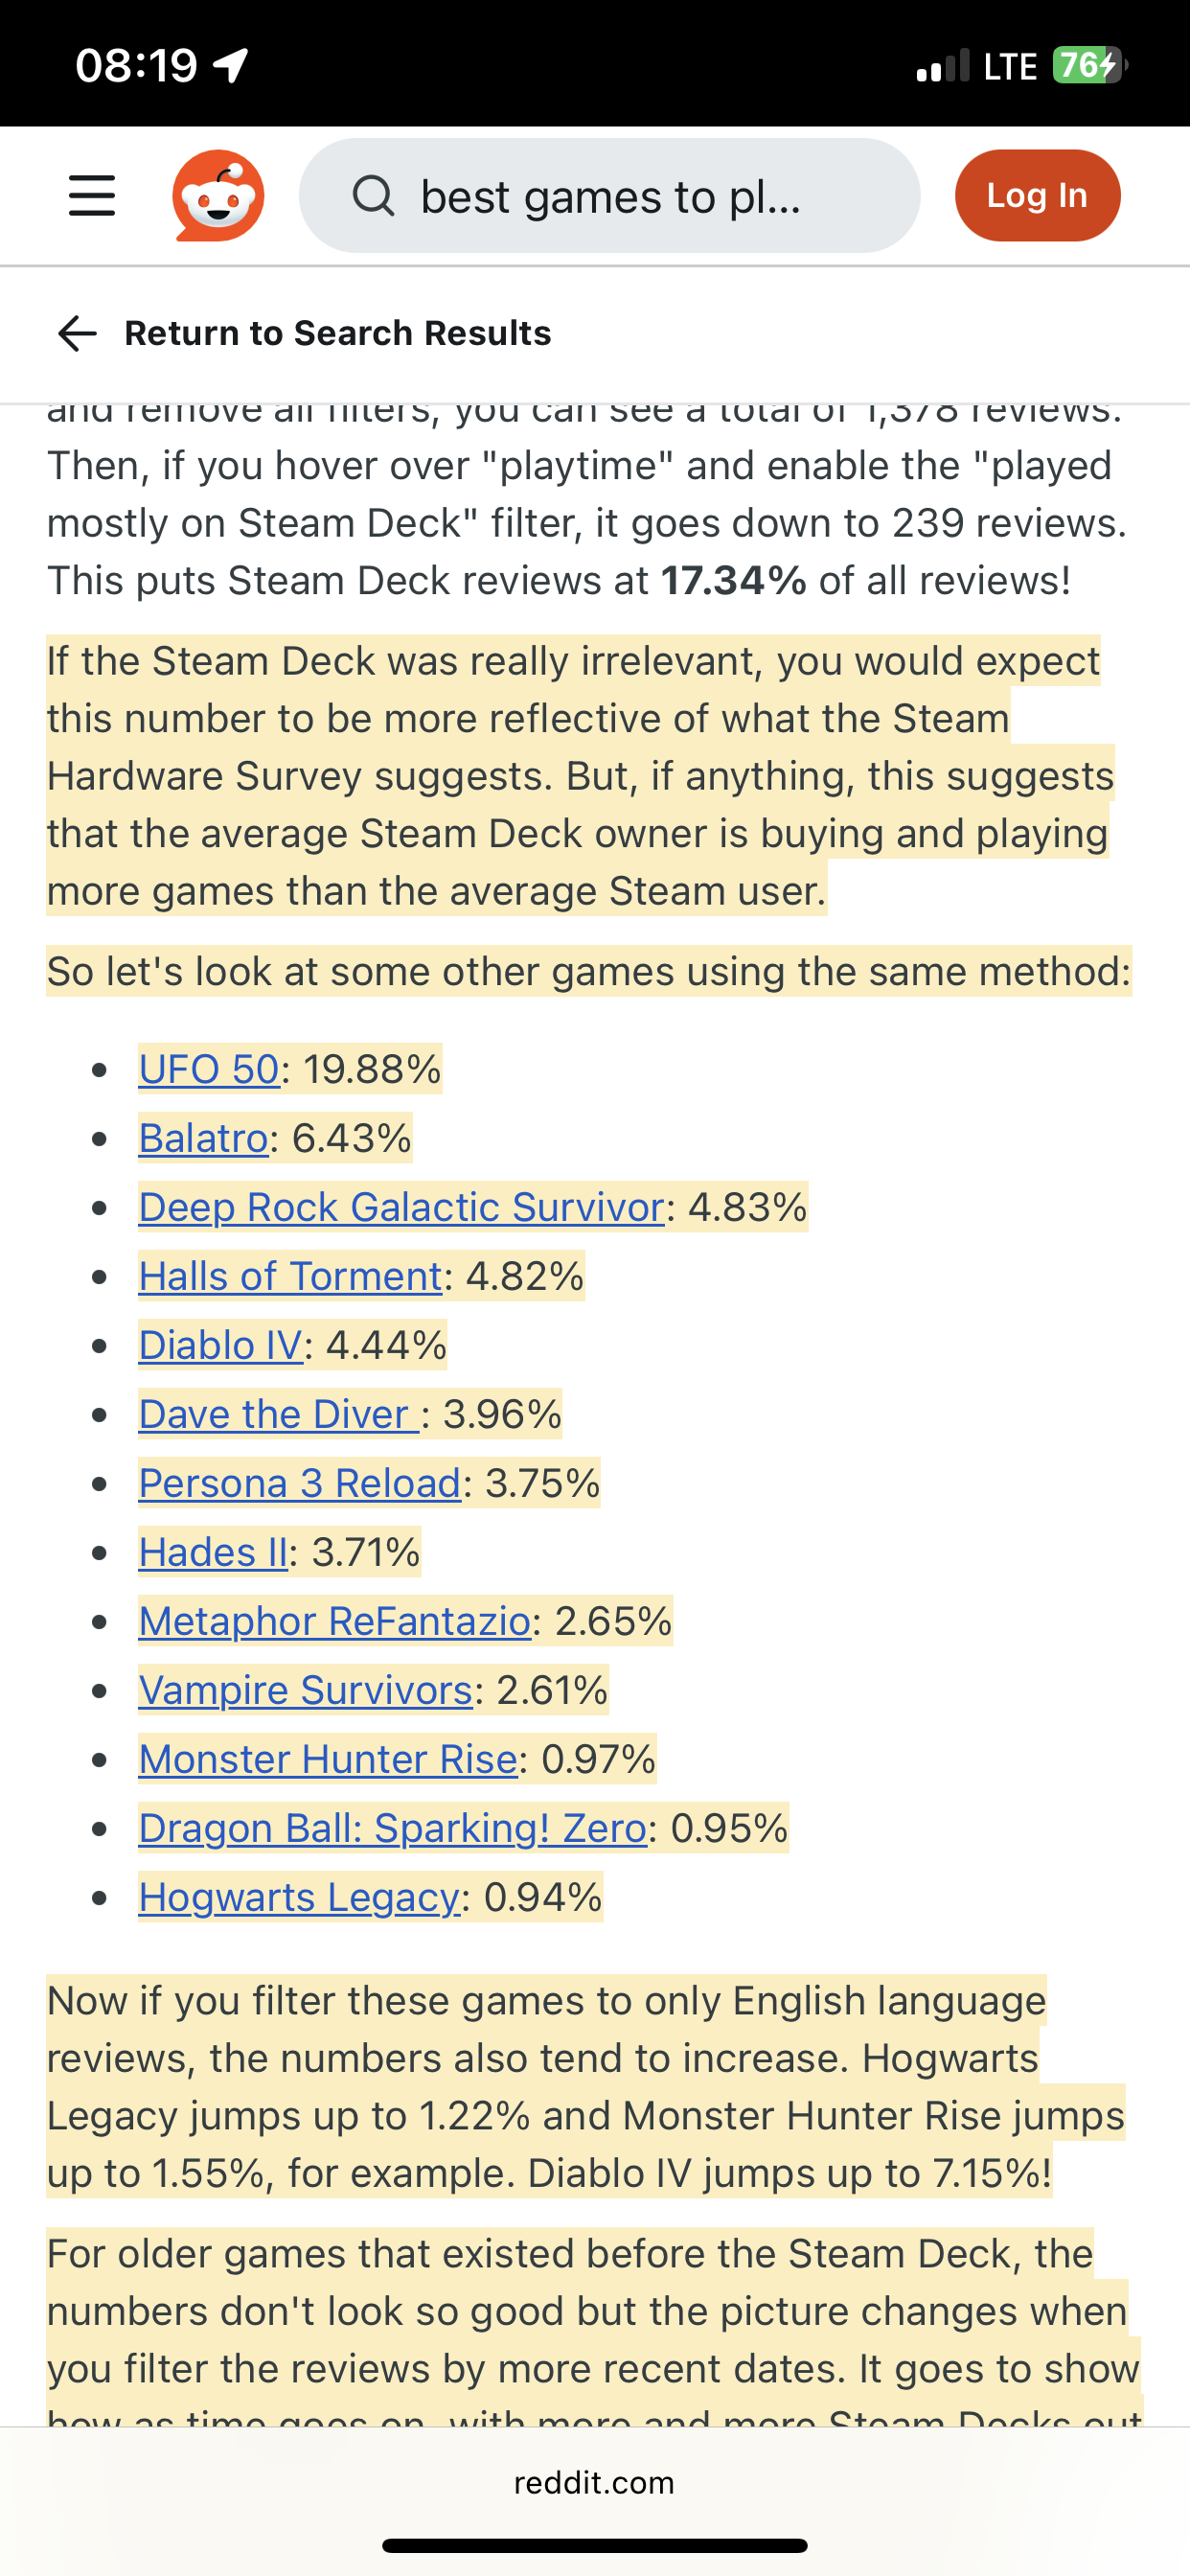
Task: Tap the reddit.com address bar
Action: click(x=594, y=2483)
